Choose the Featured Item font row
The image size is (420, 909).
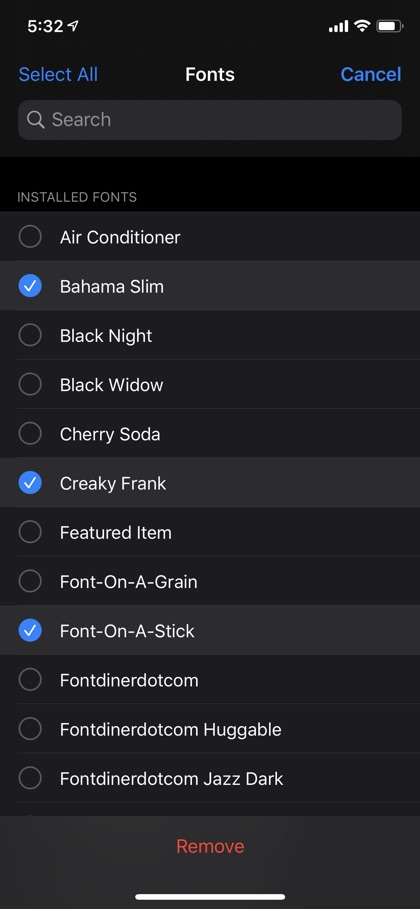(x=210, y=532)
